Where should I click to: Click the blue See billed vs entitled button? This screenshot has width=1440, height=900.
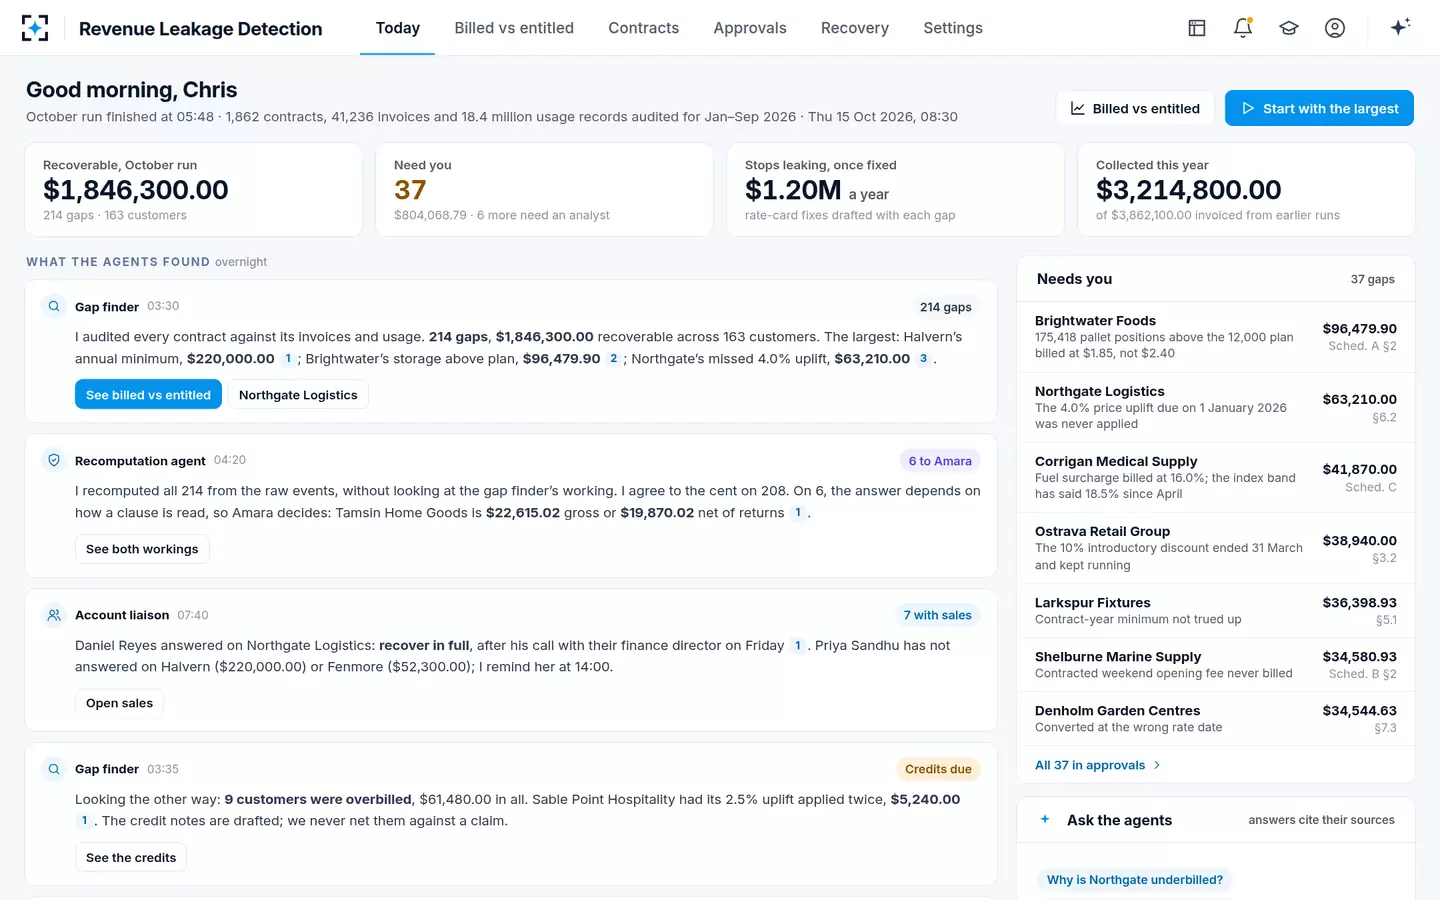(x=148, y=395)
